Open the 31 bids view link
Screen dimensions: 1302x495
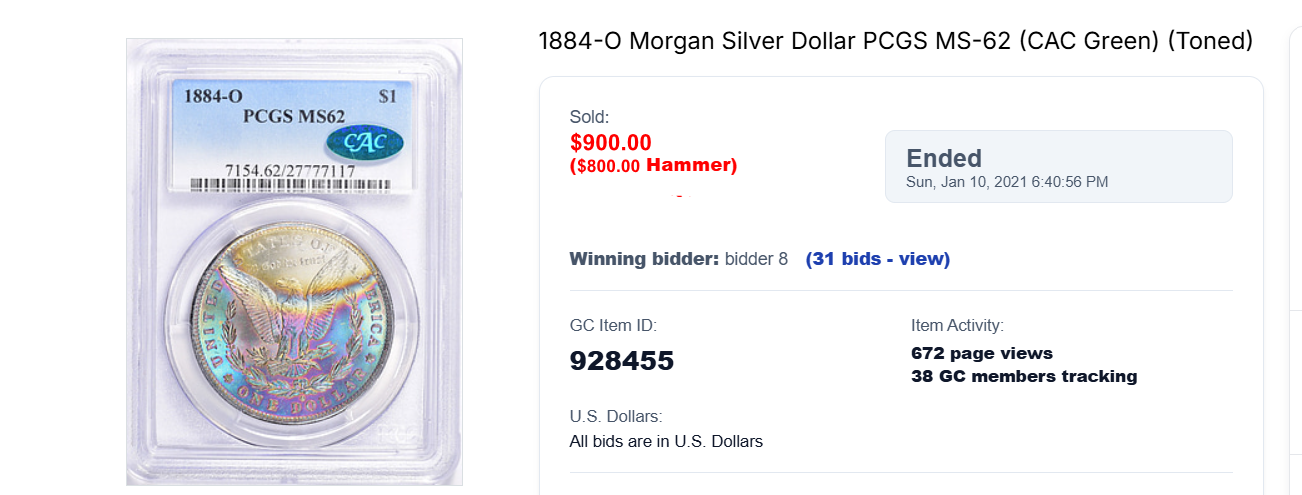877,259
